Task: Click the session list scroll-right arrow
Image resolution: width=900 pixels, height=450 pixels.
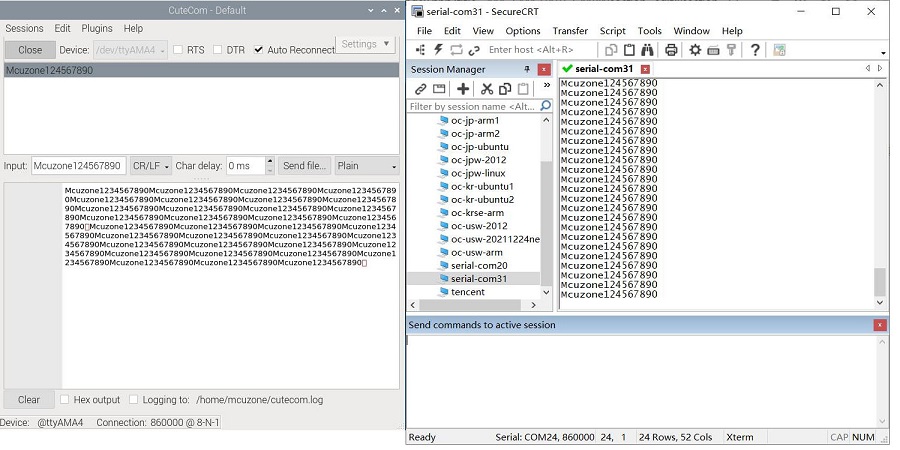Action: click(x=533, y=305)
